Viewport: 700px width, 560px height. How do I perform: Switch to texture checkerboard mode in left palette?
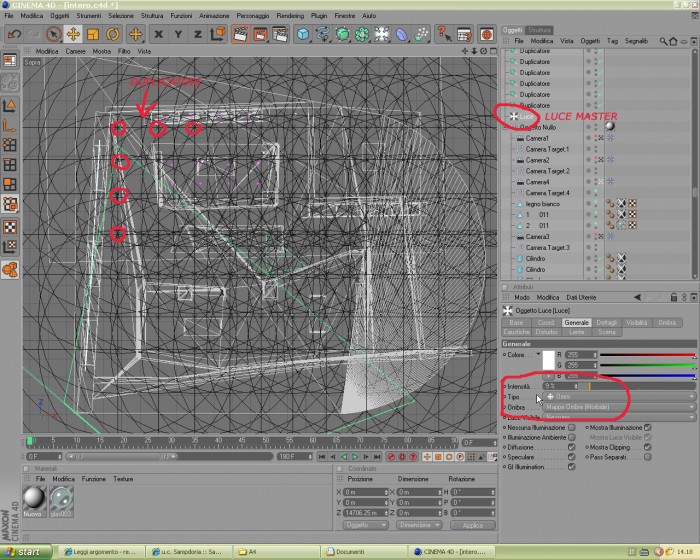click(10, 227)
